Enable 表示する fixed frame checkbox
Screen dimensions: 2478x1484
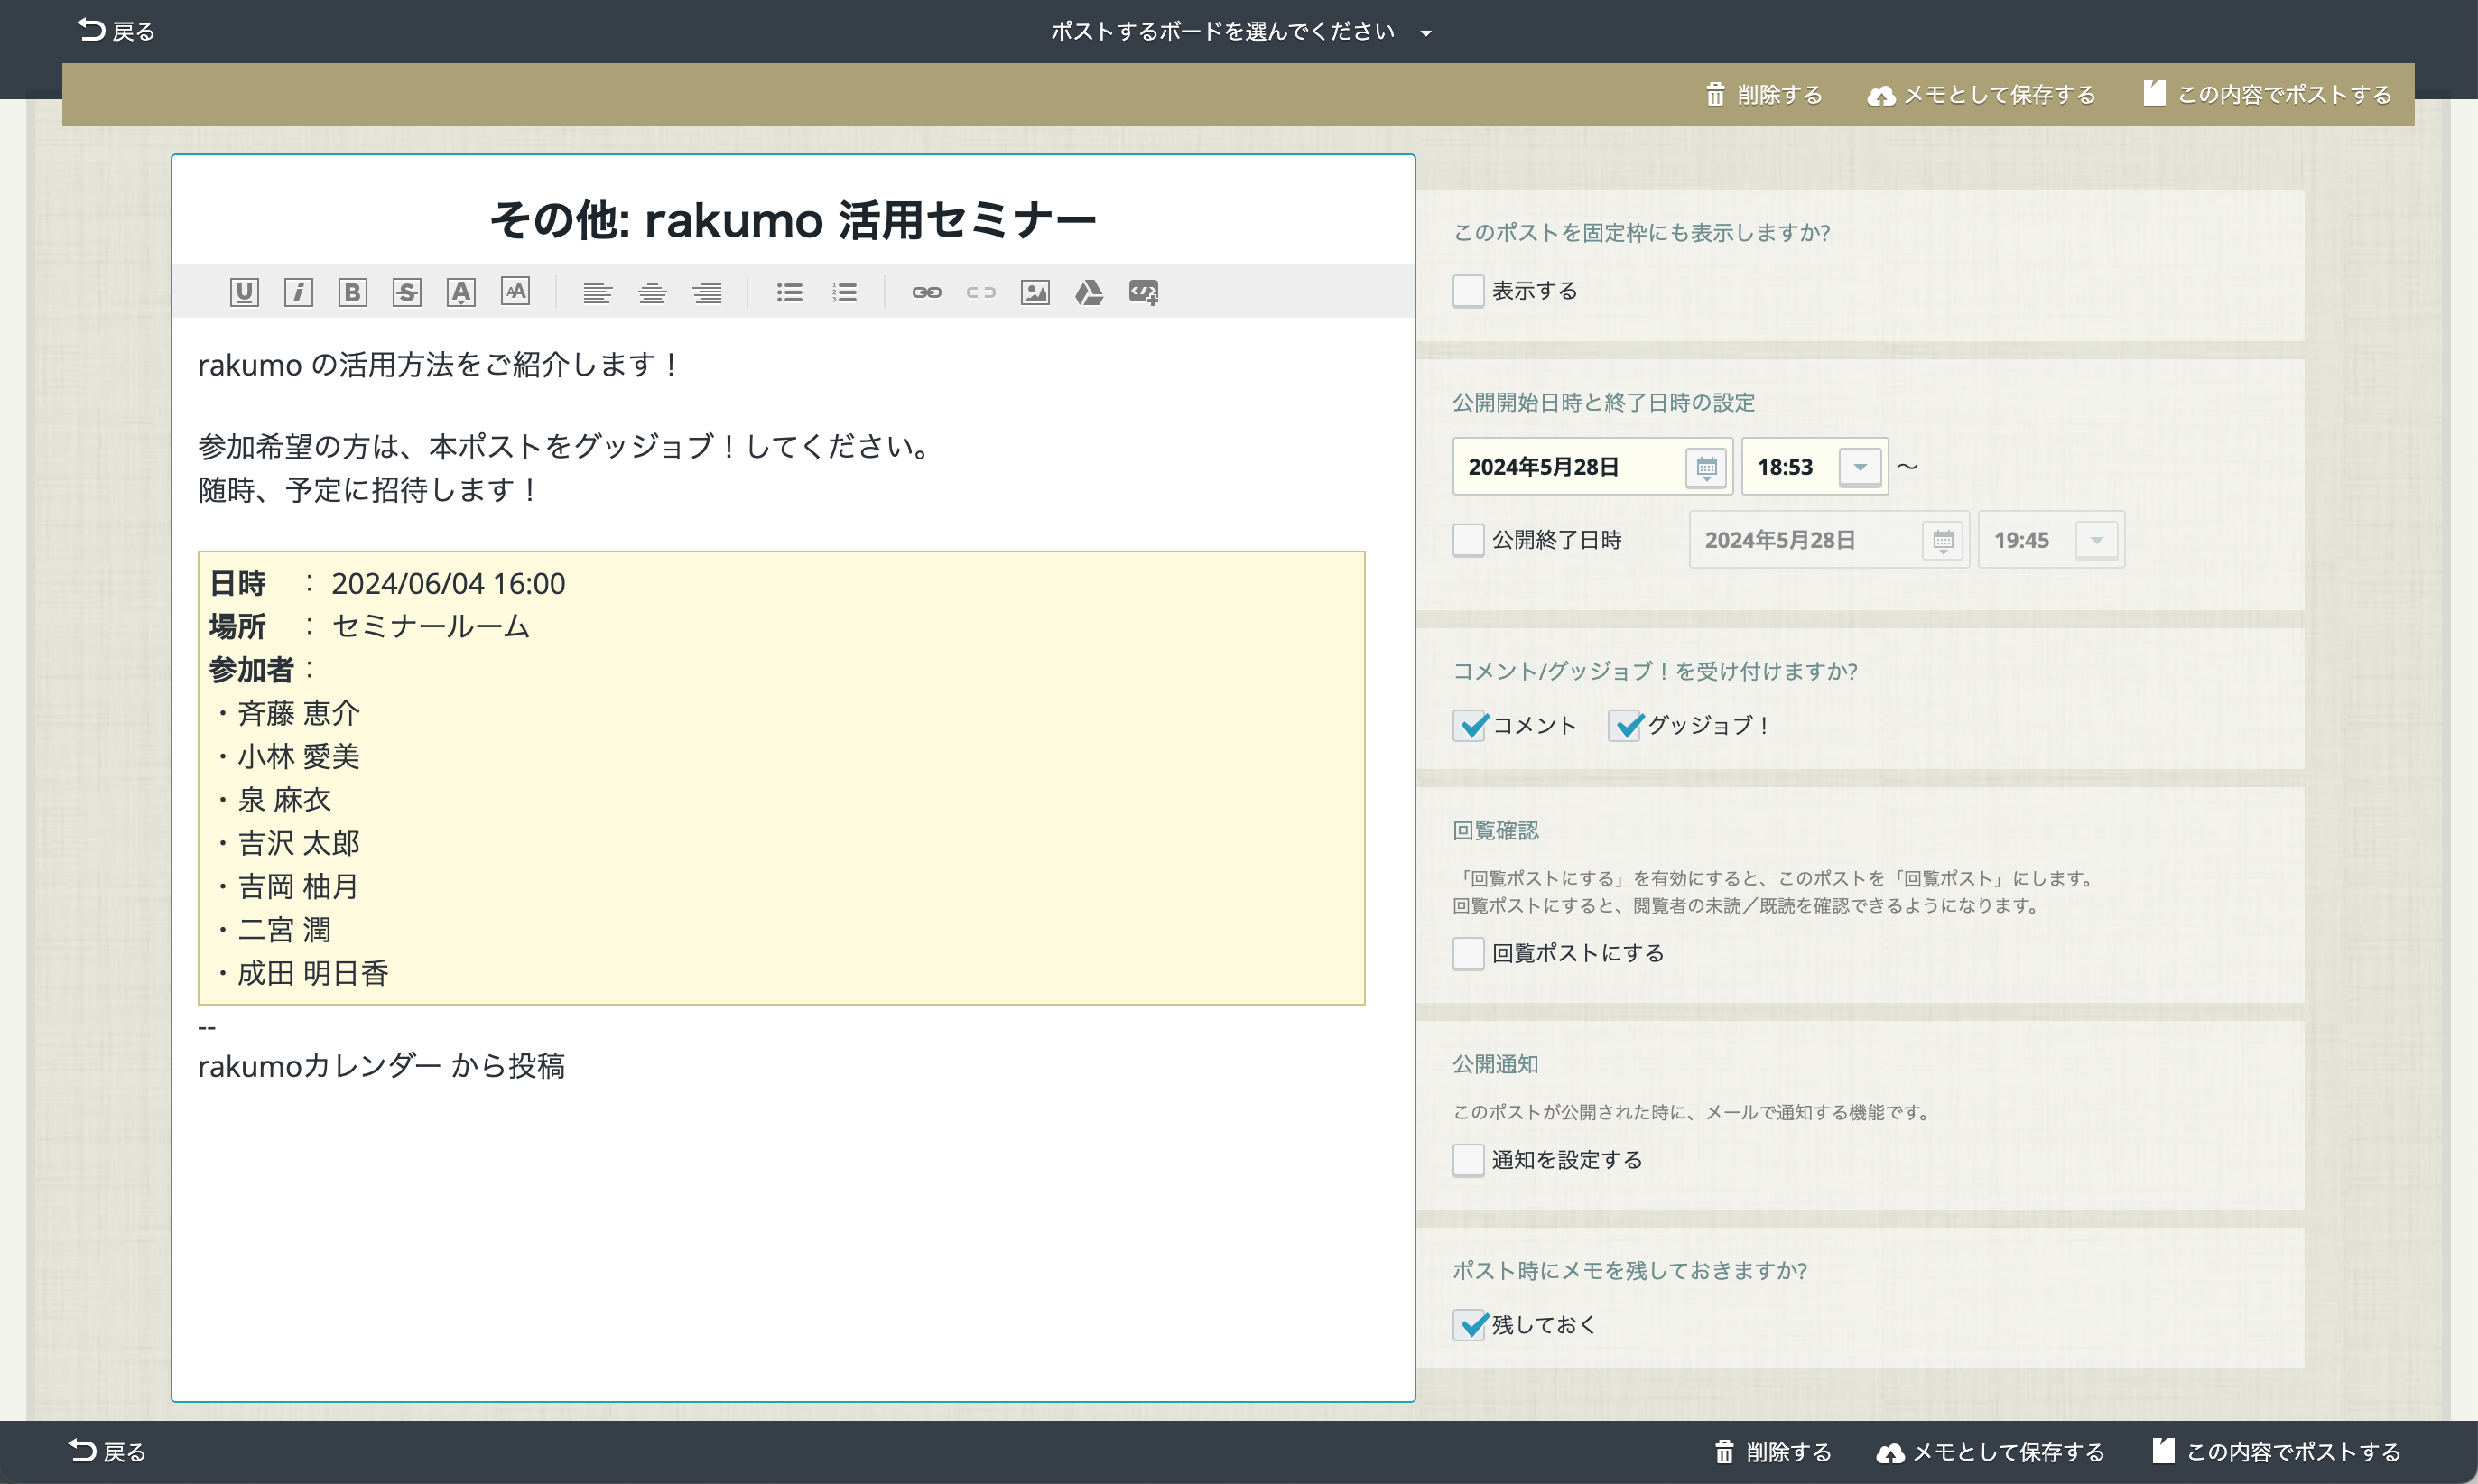[1468, 291]
